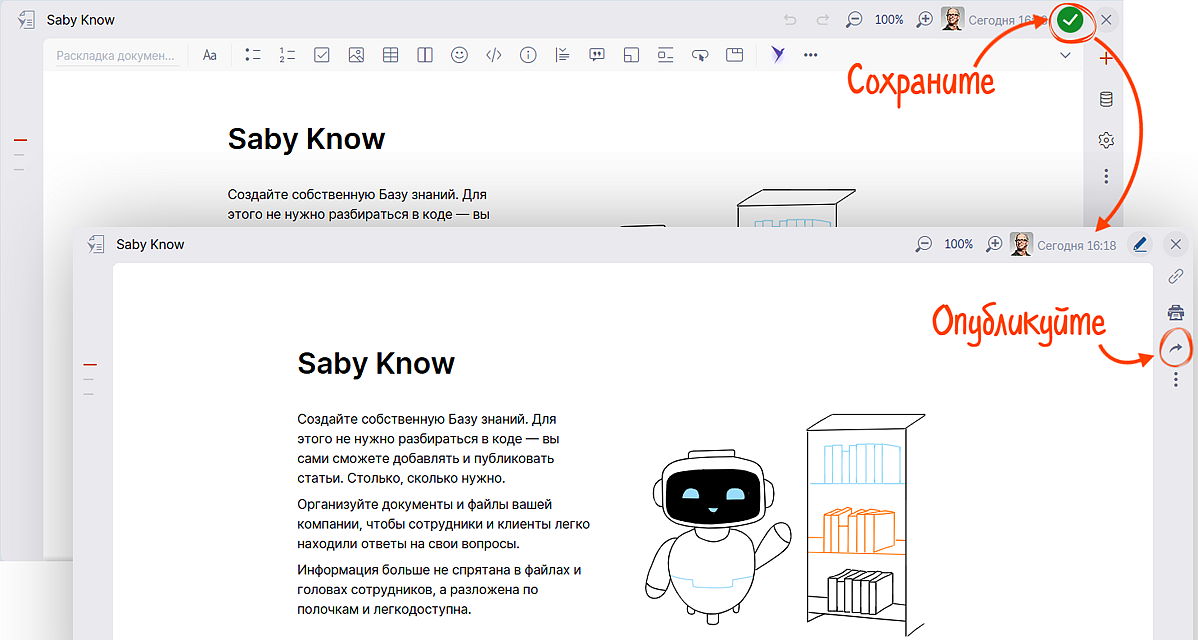
Task: Insert a code block with the code icon
Action: coord(493,55)
